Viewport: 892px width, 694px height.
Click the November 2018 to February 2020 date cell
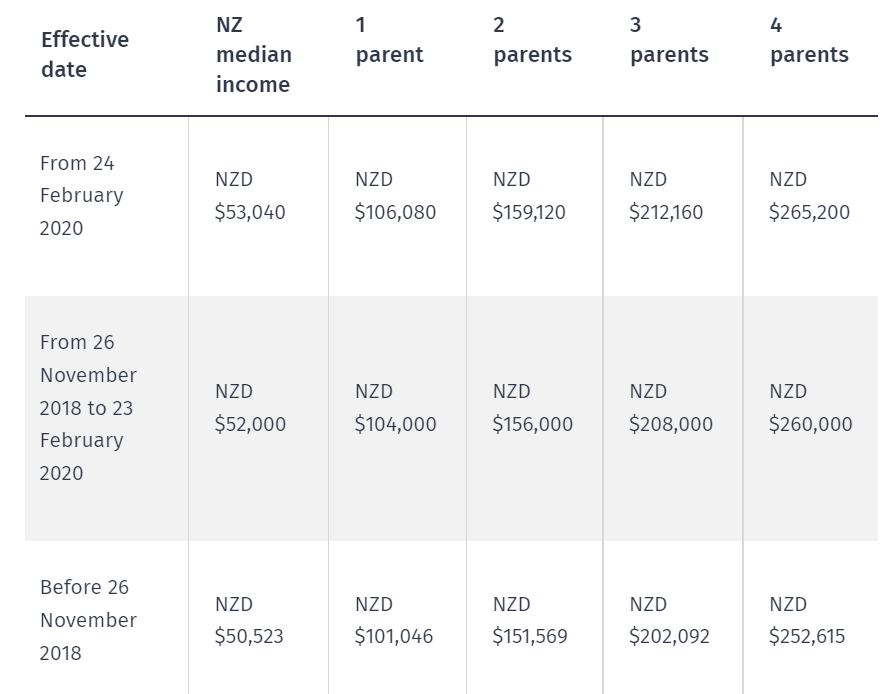[x=88, y=408]
